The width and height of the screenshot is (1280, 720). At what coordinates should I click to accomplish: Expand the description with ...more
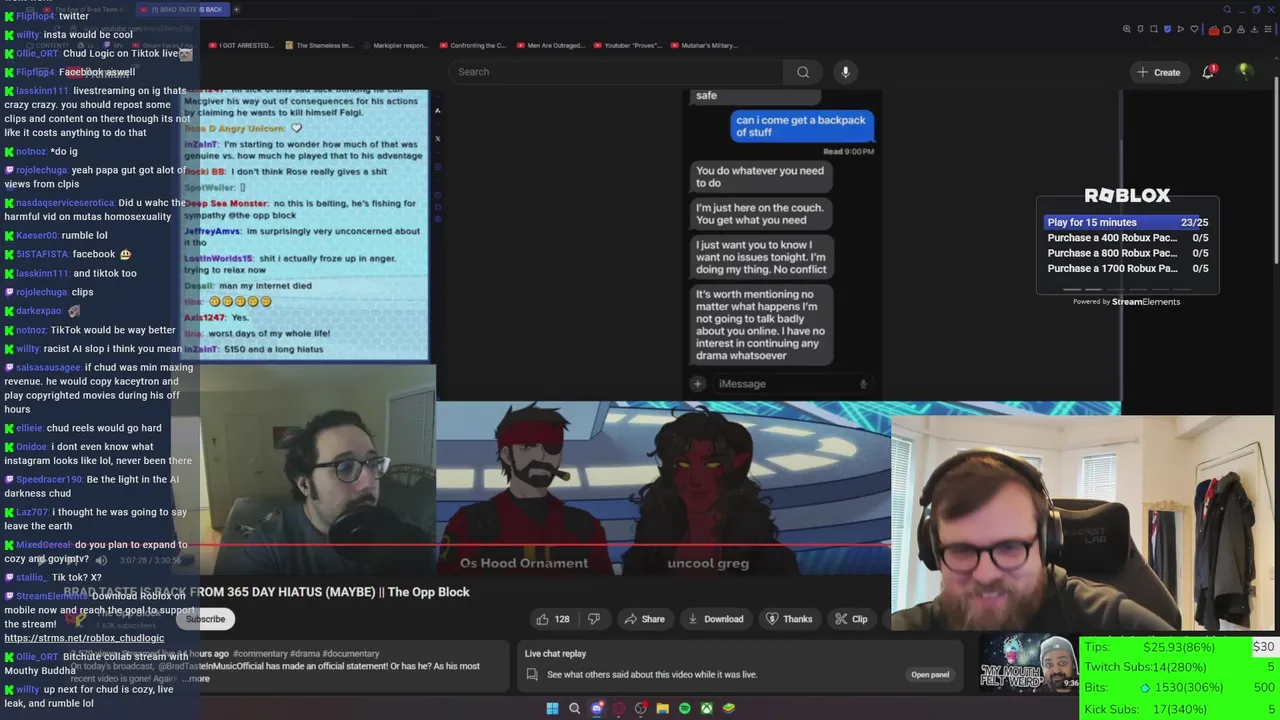click(x=198, y=679)
